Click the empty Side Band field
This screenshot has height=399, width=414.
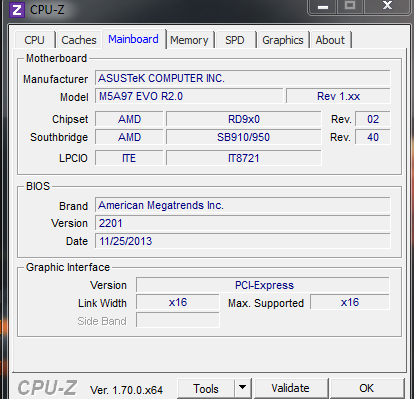pyautogui.click(x=178, y=320)
